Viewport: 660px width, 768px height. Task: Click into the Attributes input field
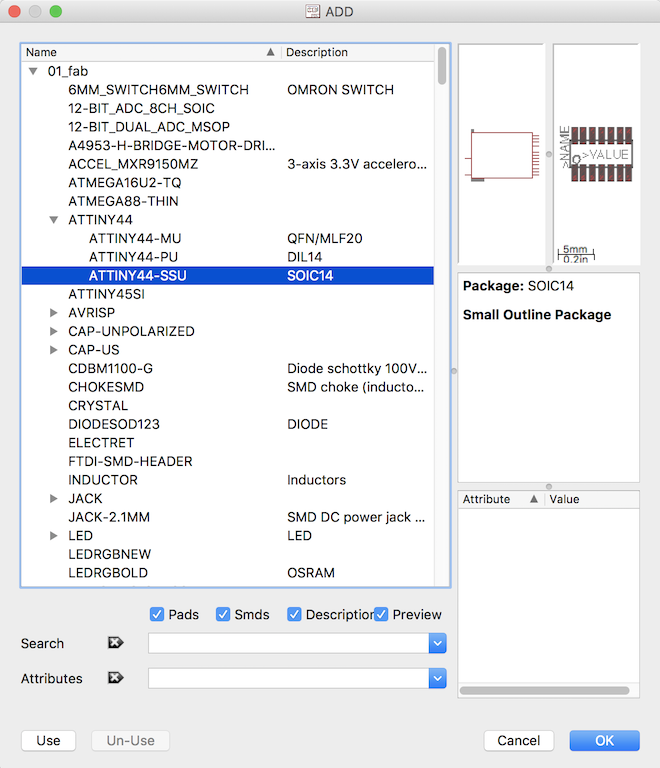click(x=289, y=678)
